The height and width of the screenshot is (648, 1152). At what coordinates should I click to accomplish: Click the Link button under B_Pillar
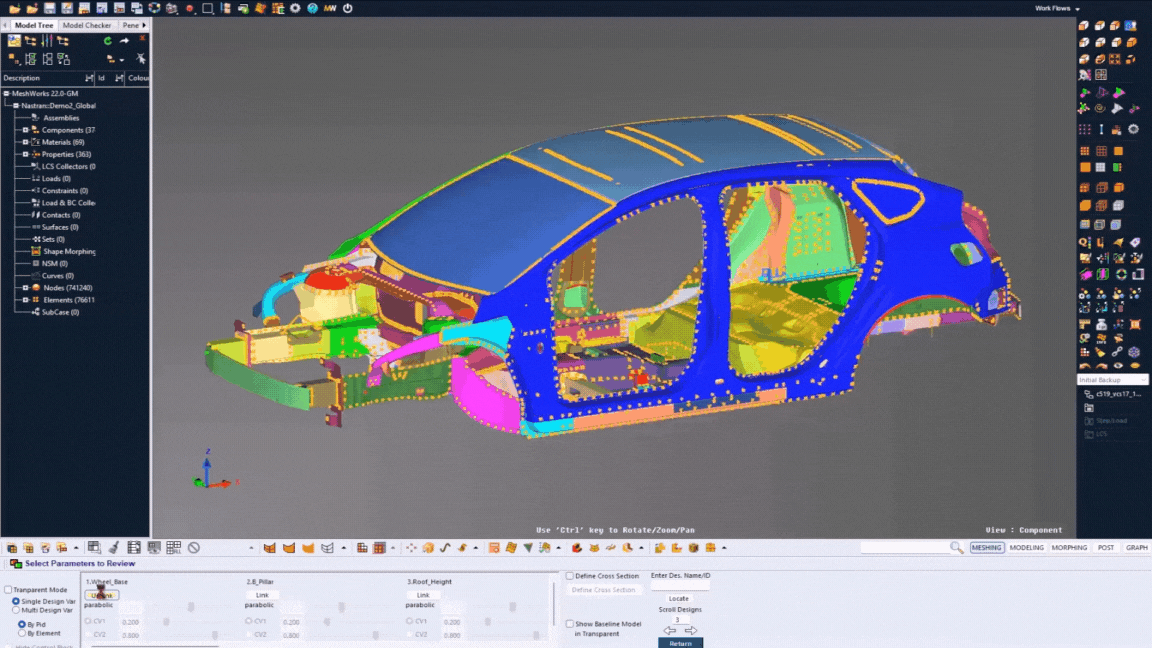(x=262, y=595)
